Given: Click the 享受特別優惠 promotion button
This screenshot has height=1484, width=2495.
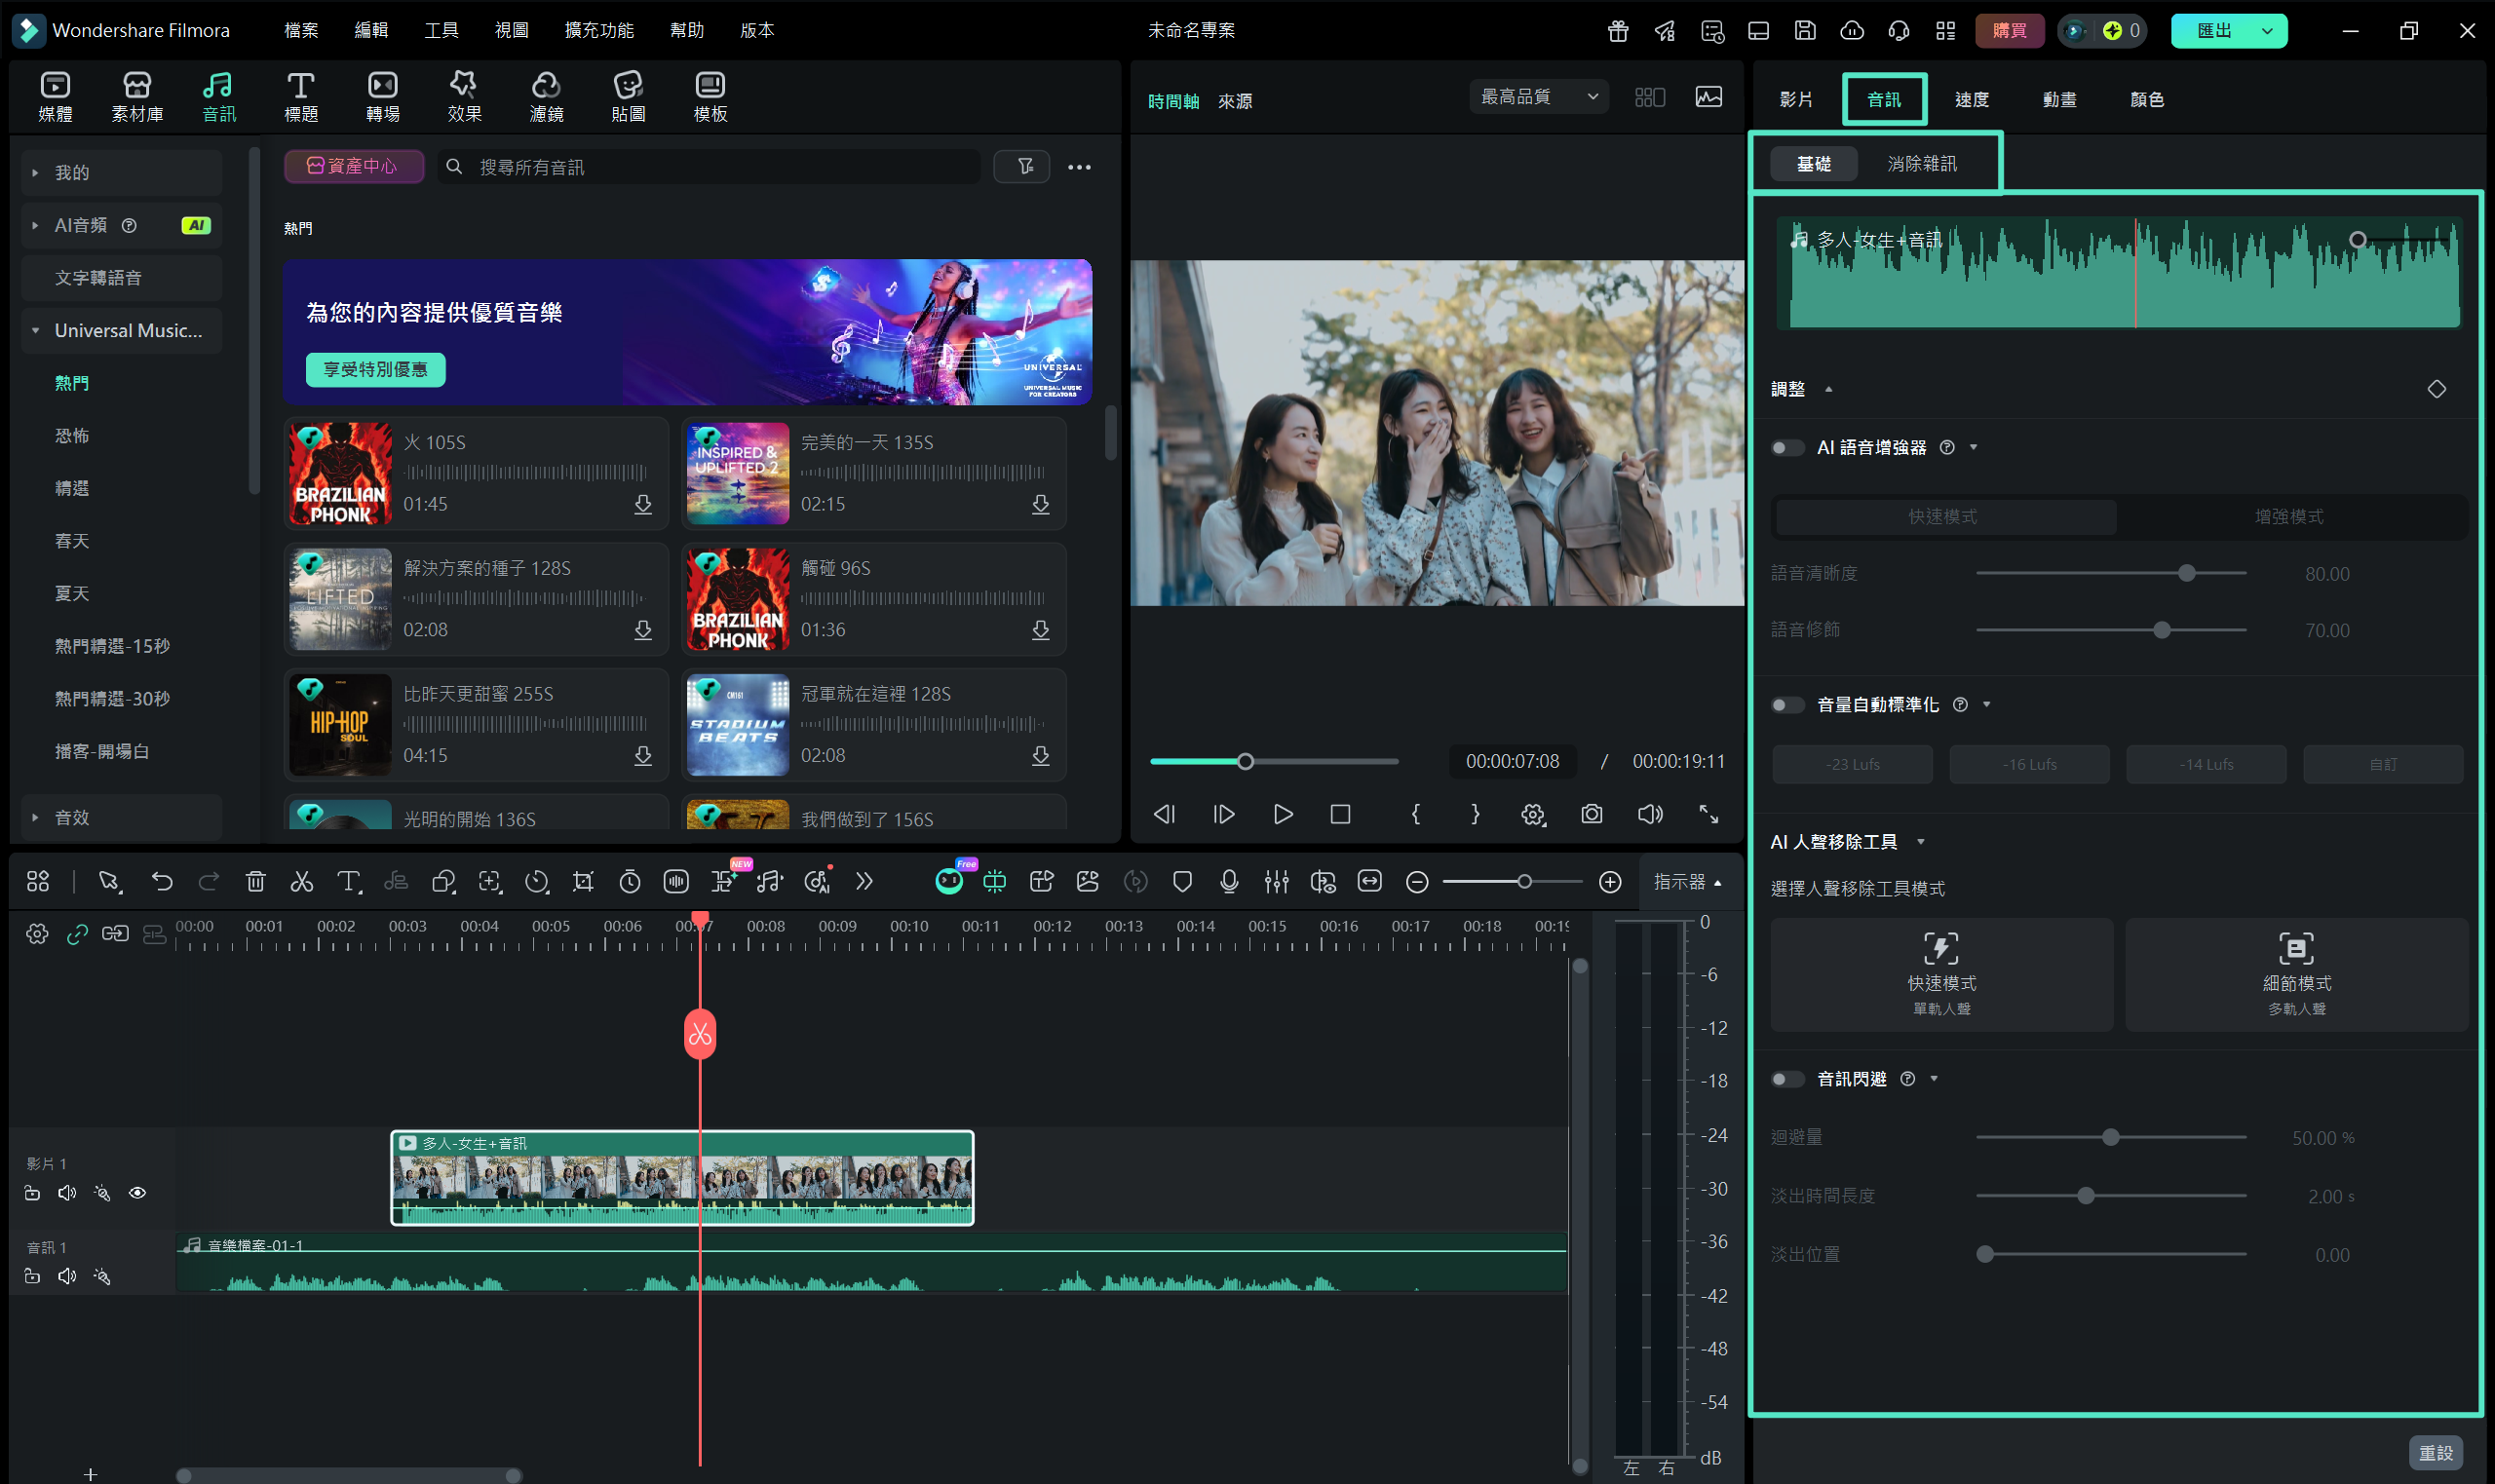Looking at the screenshot, I should coord(375,370).
